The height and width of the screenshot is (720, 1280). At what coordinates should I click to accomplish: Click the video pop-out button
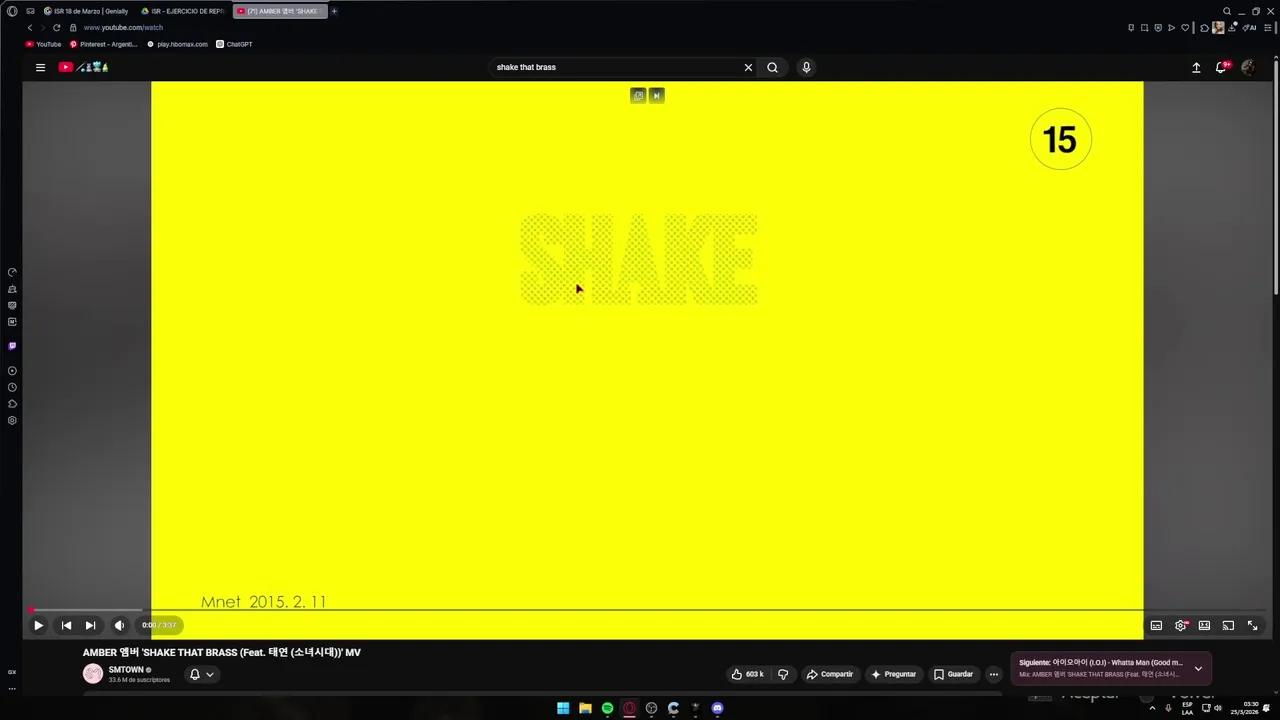(x=638, y=95)
